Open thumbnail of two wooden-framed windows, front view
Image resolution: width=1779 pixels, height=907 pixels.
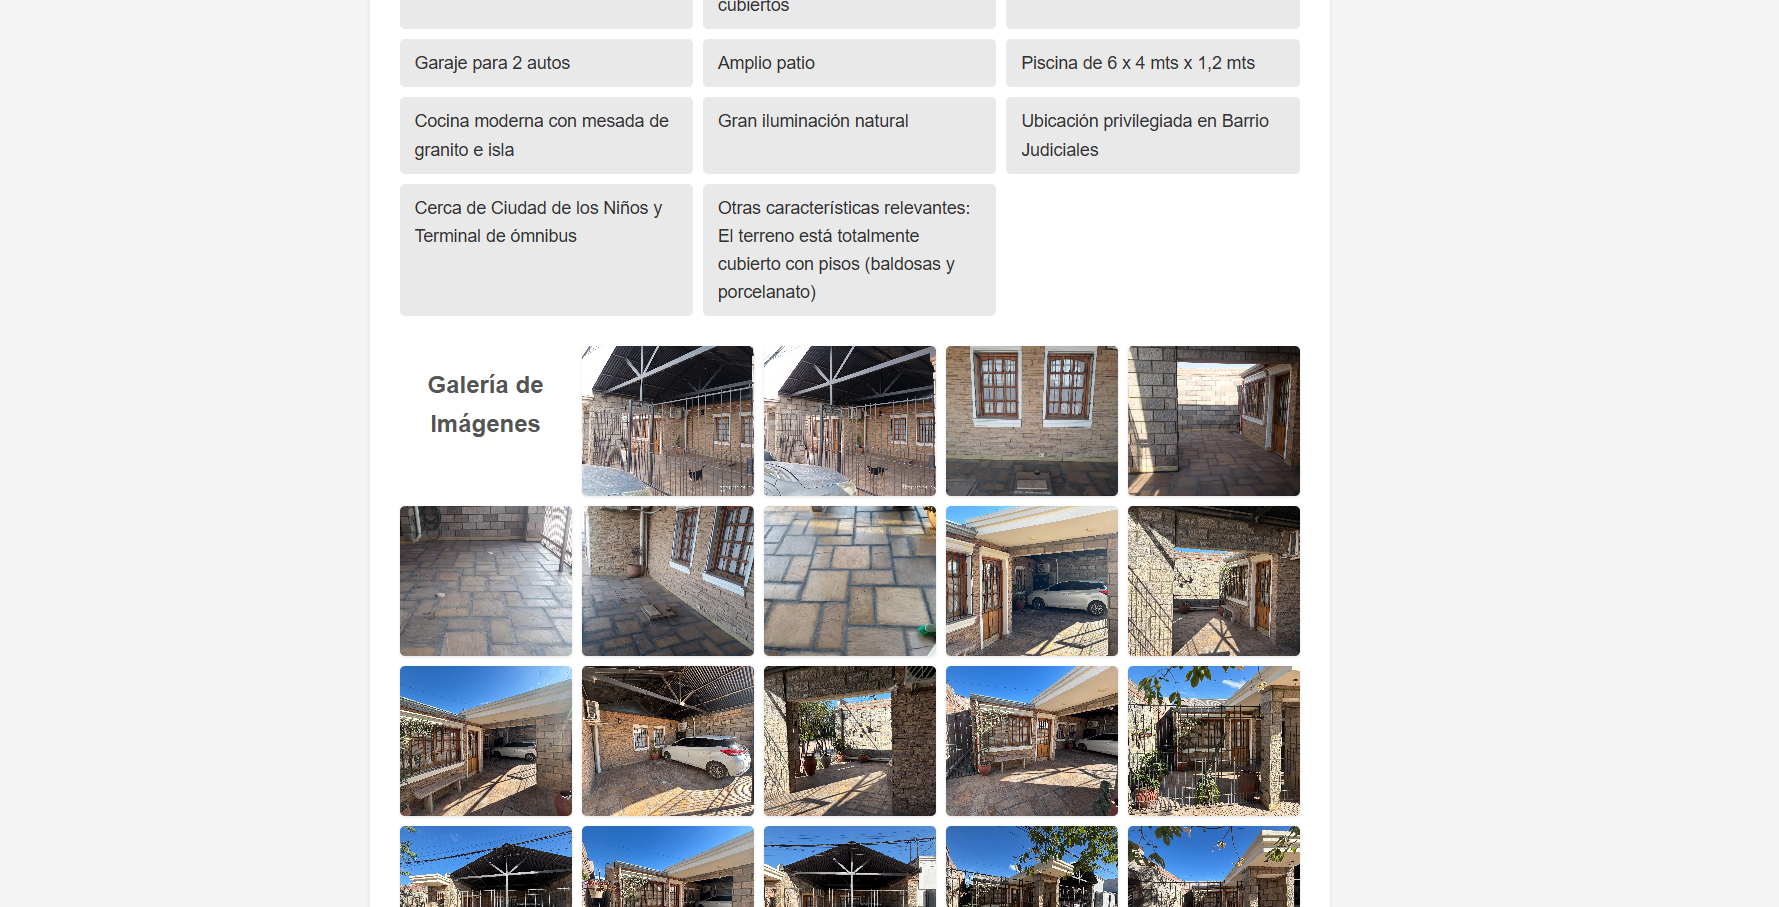1031,420
